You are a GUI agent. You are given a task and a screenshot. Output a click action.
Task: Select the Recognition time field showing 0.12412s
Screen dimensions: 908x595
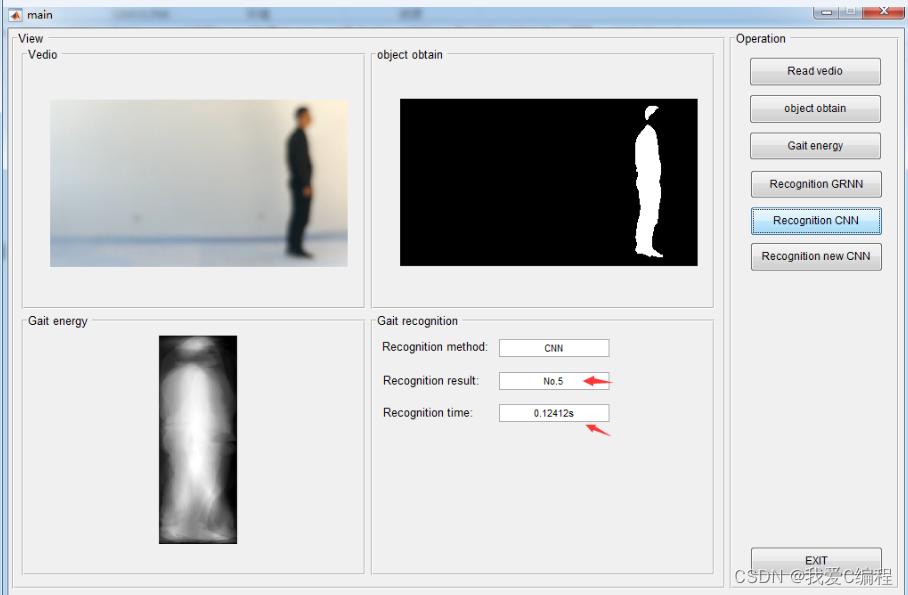pos(553,413)
